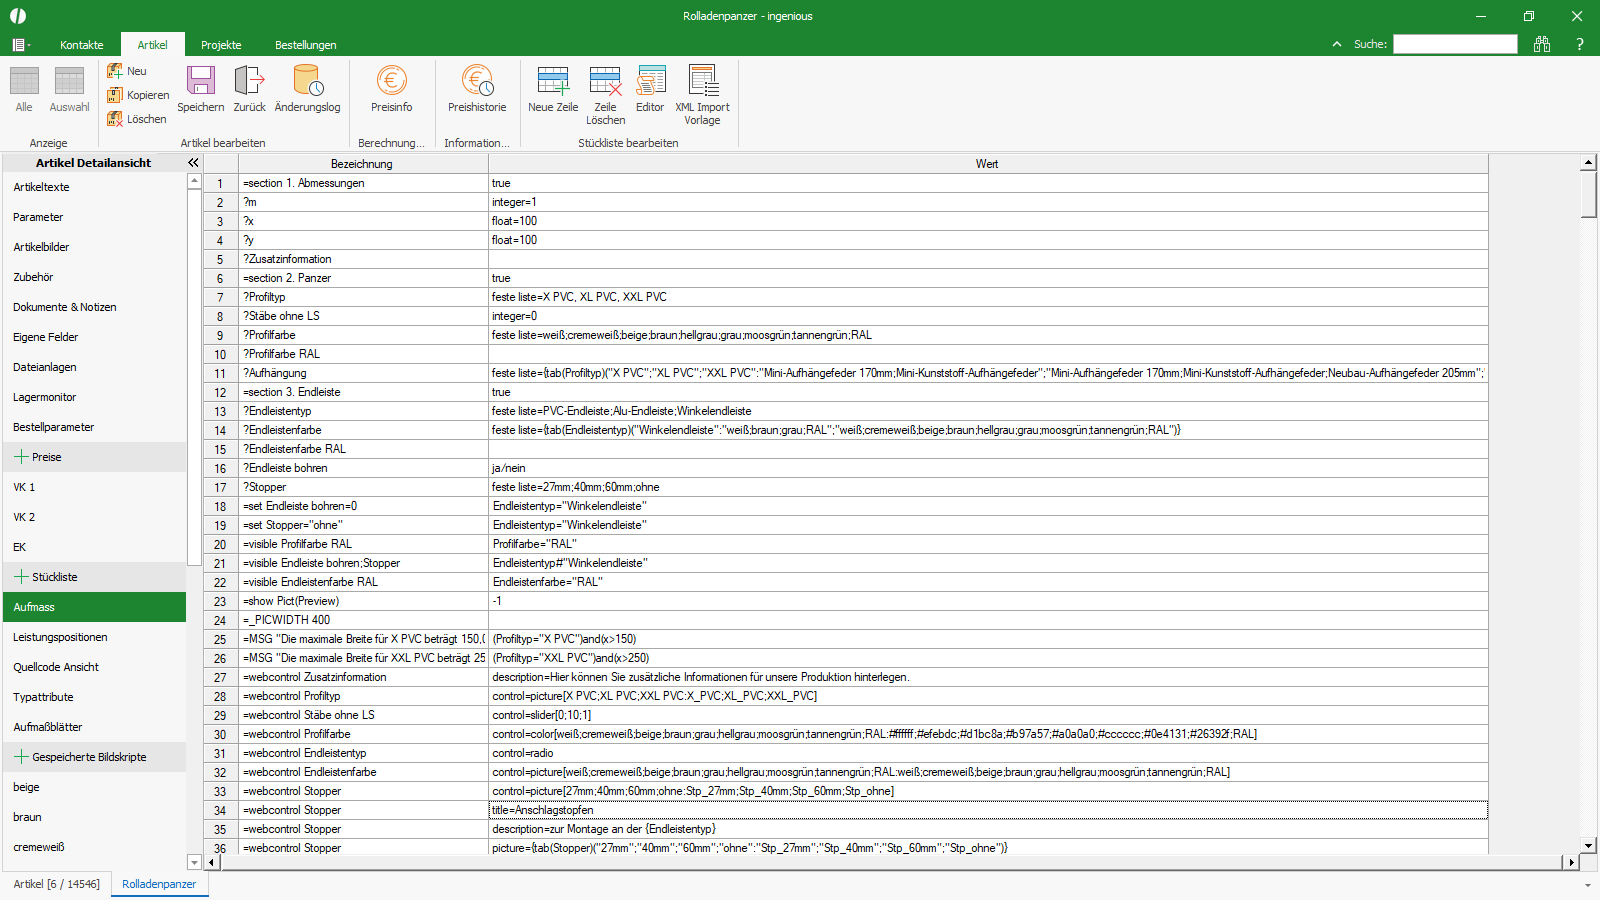
Task: Open Parameter in the sidebar
Action: (94, 217)
